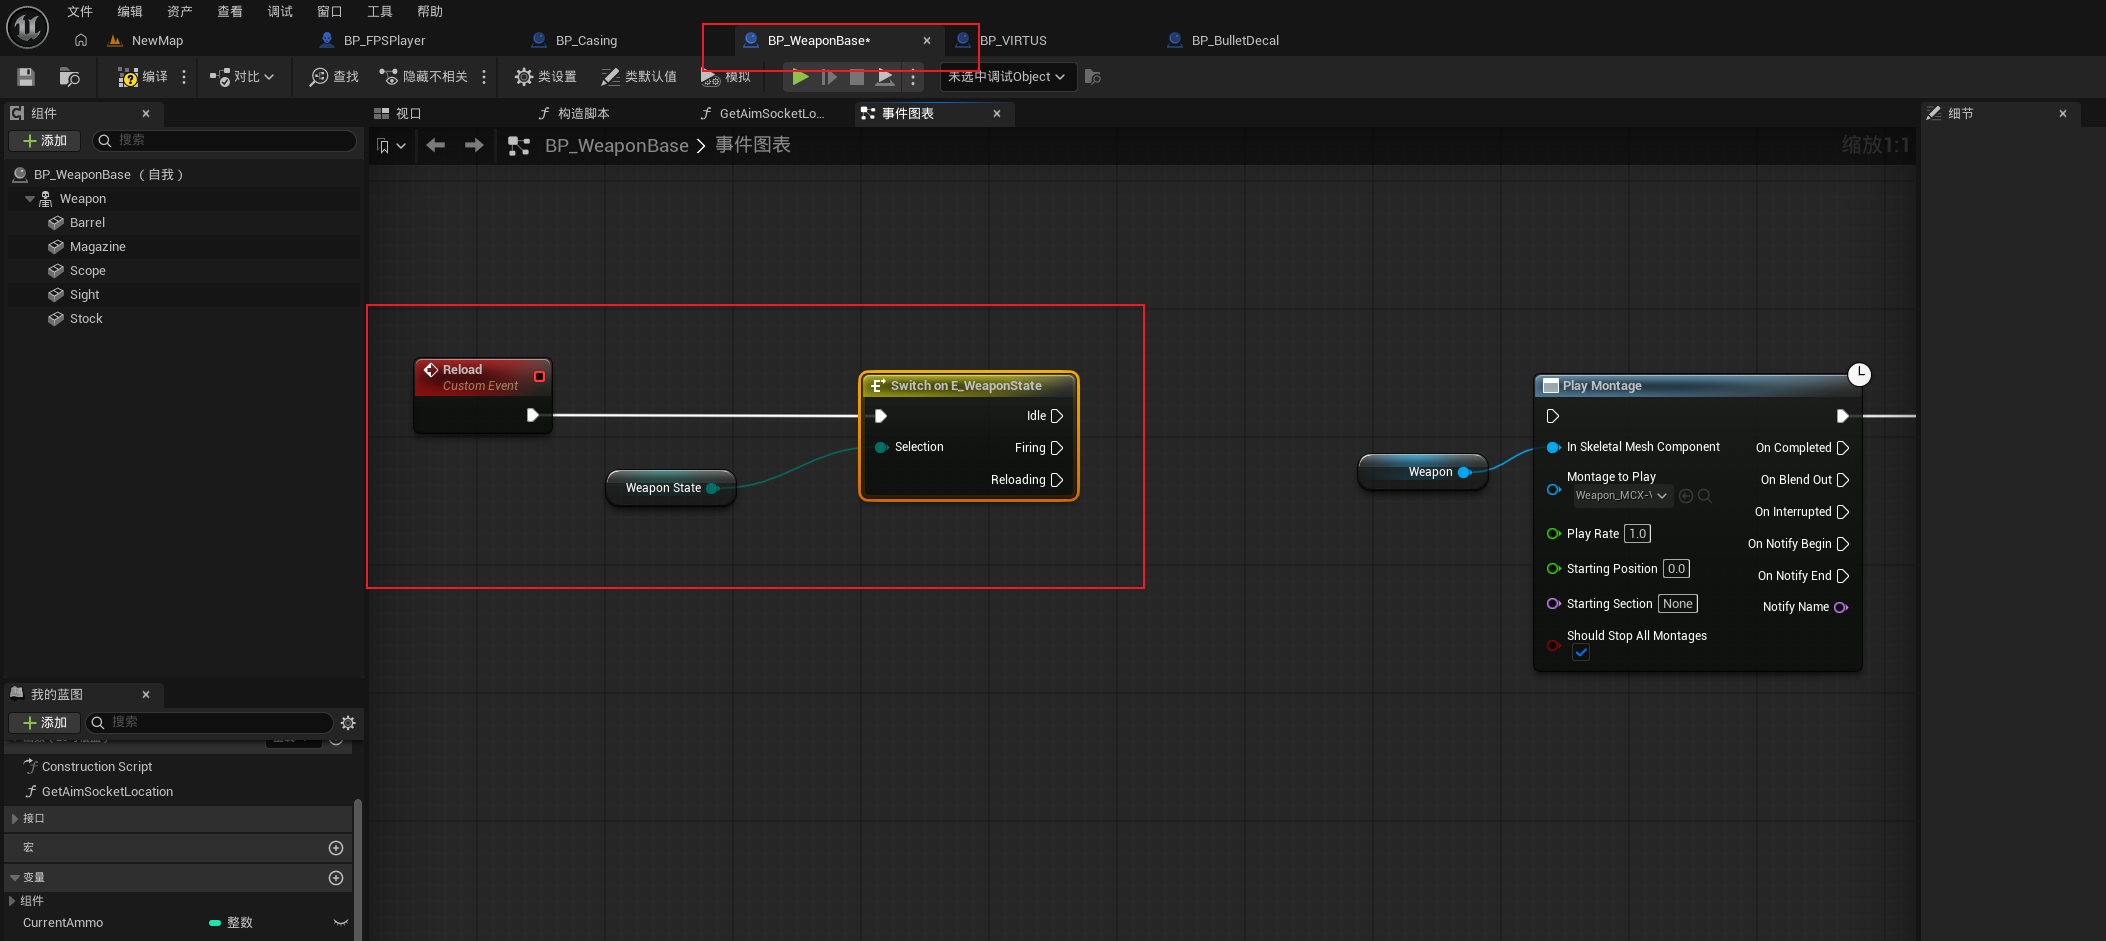Screen dimensions: 2106x941
Task: Open the 编辑 menu
Action: (130, 12)
